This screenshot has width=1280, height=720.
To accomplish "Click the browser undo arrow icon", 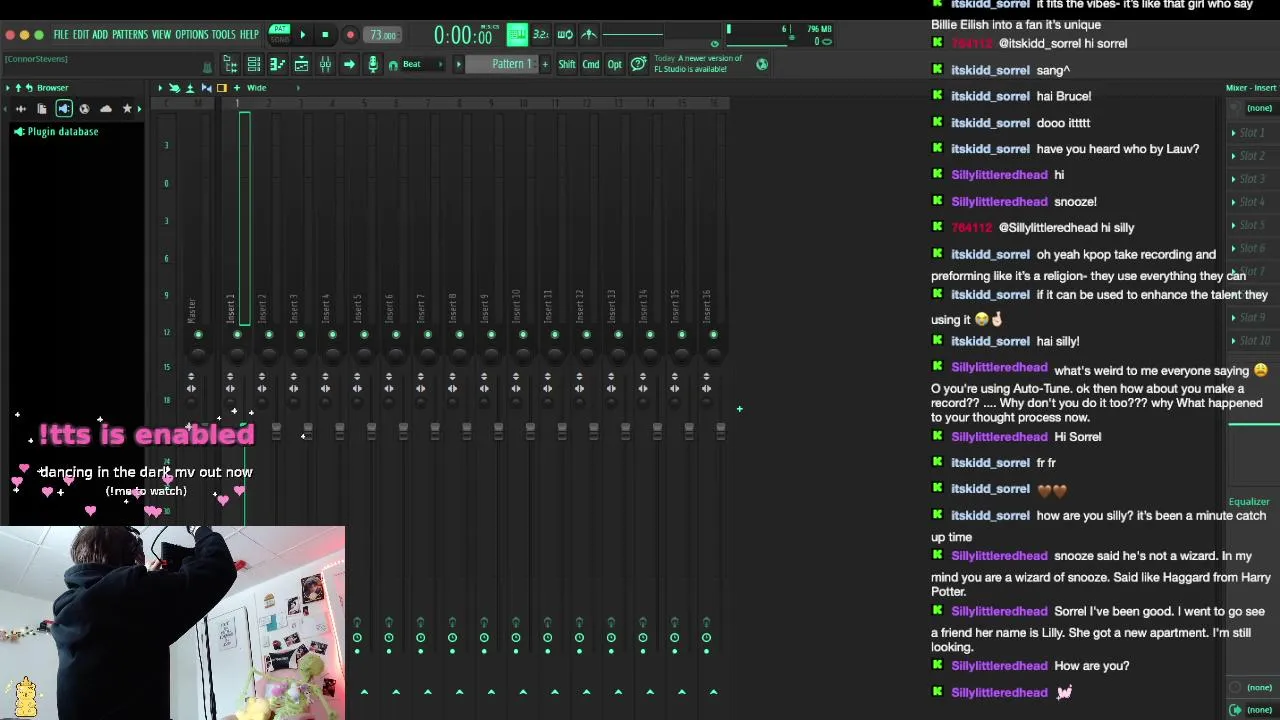I will coord(29,88).
